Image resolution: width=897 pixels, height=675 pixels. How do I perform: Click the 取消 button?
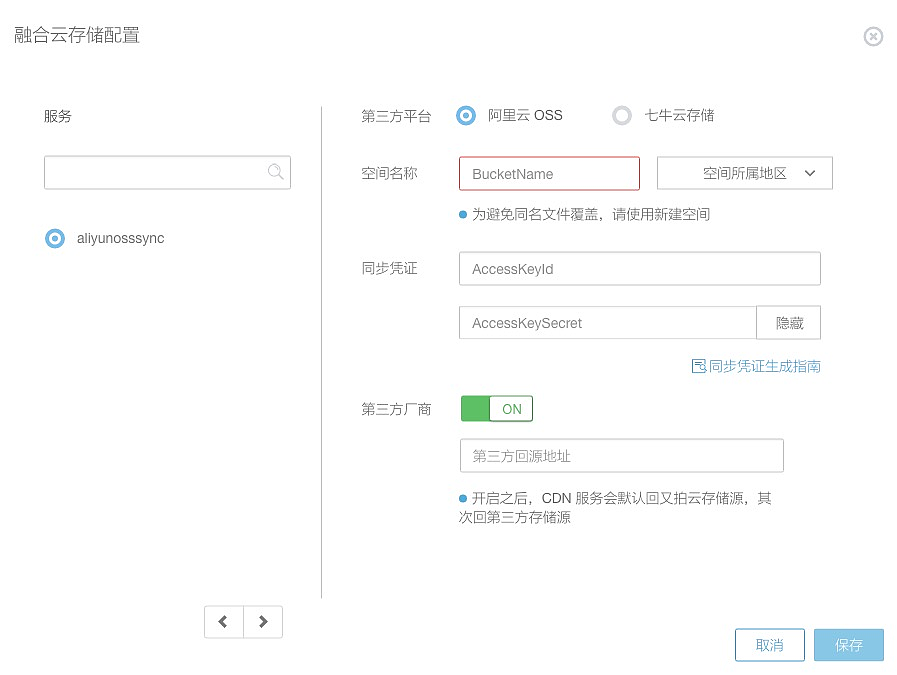pos(769,645)
